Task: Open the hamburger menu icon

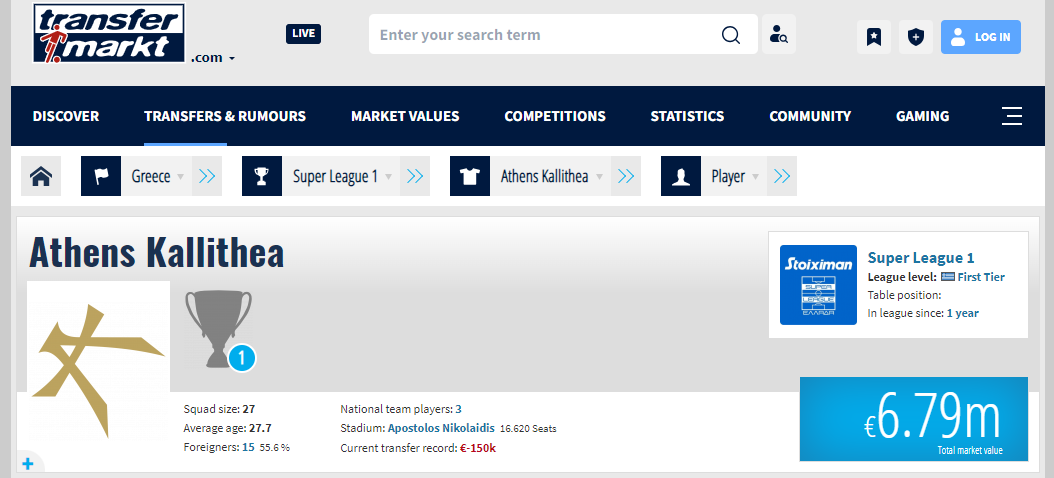Action: (x=1012, y=116)
